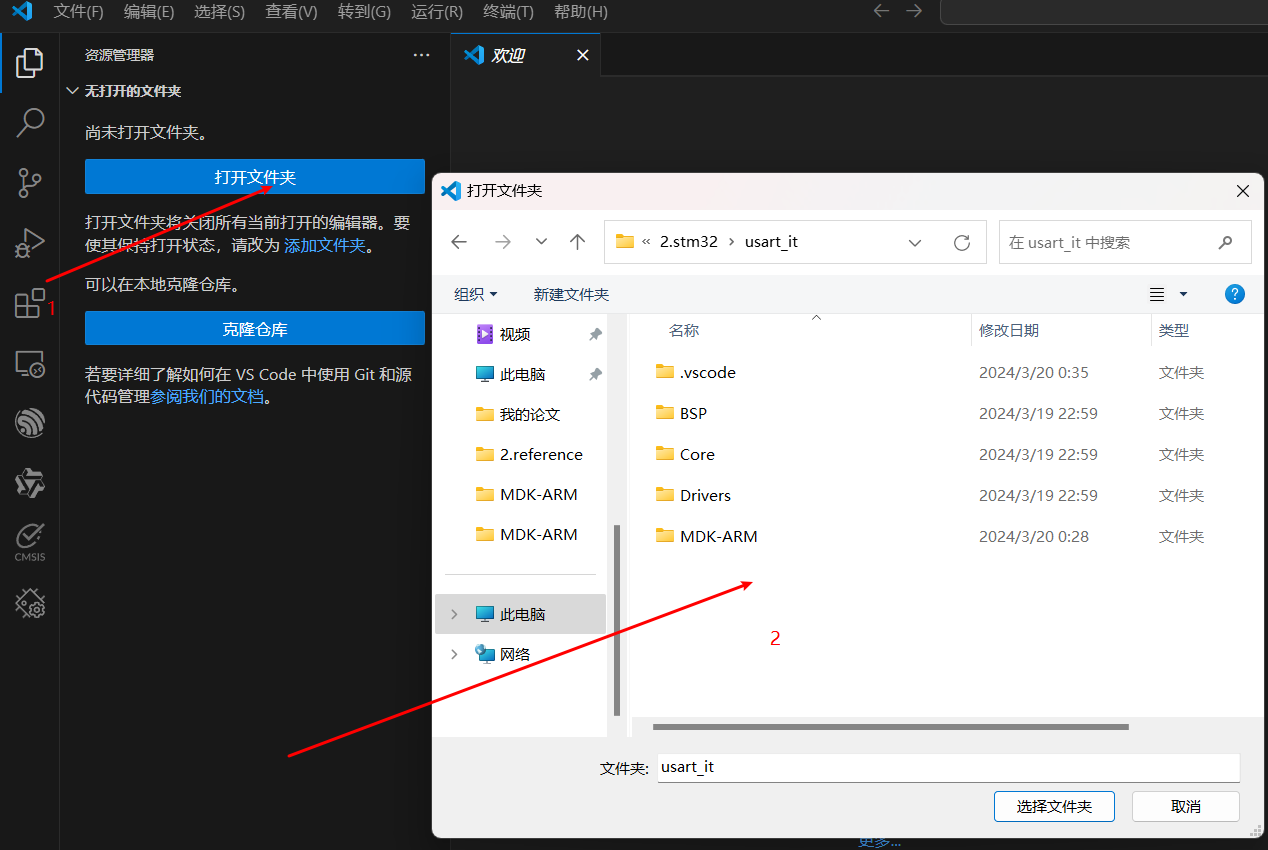Click the refresh icon in the folder dialog
1268x850 pixels.
tap(961, 241)
